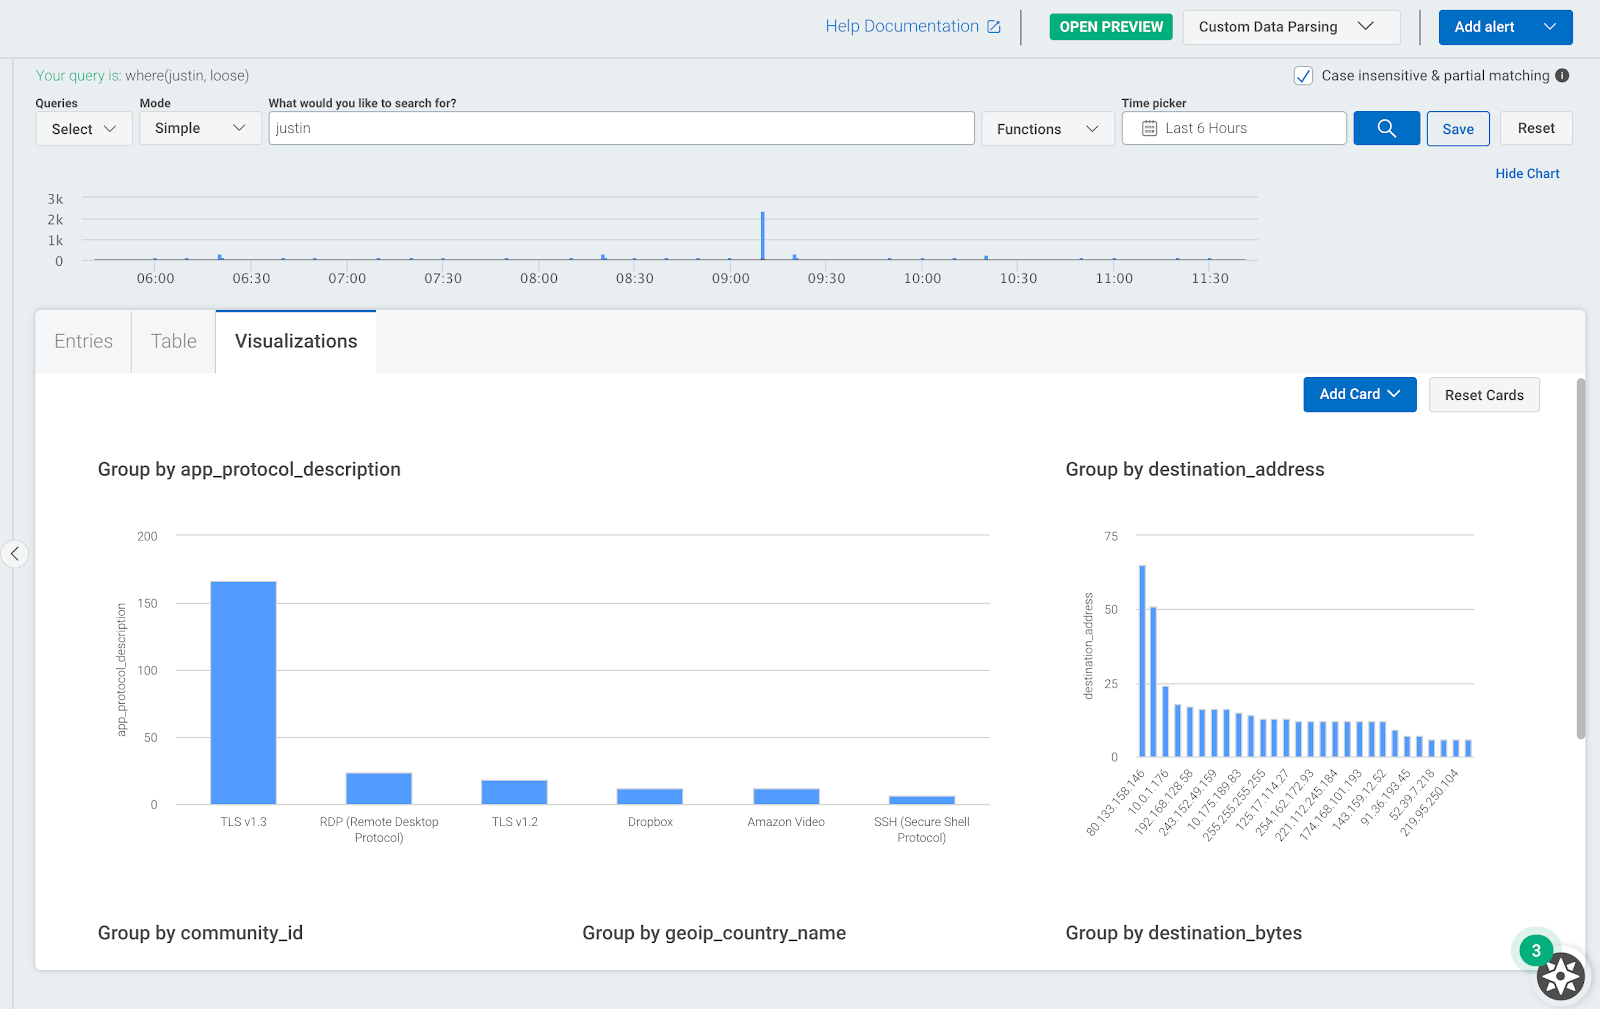This screenshot has height=1009, width=1600.
Task: Switch to the Entries tab
Action: (x=83, y=341)
